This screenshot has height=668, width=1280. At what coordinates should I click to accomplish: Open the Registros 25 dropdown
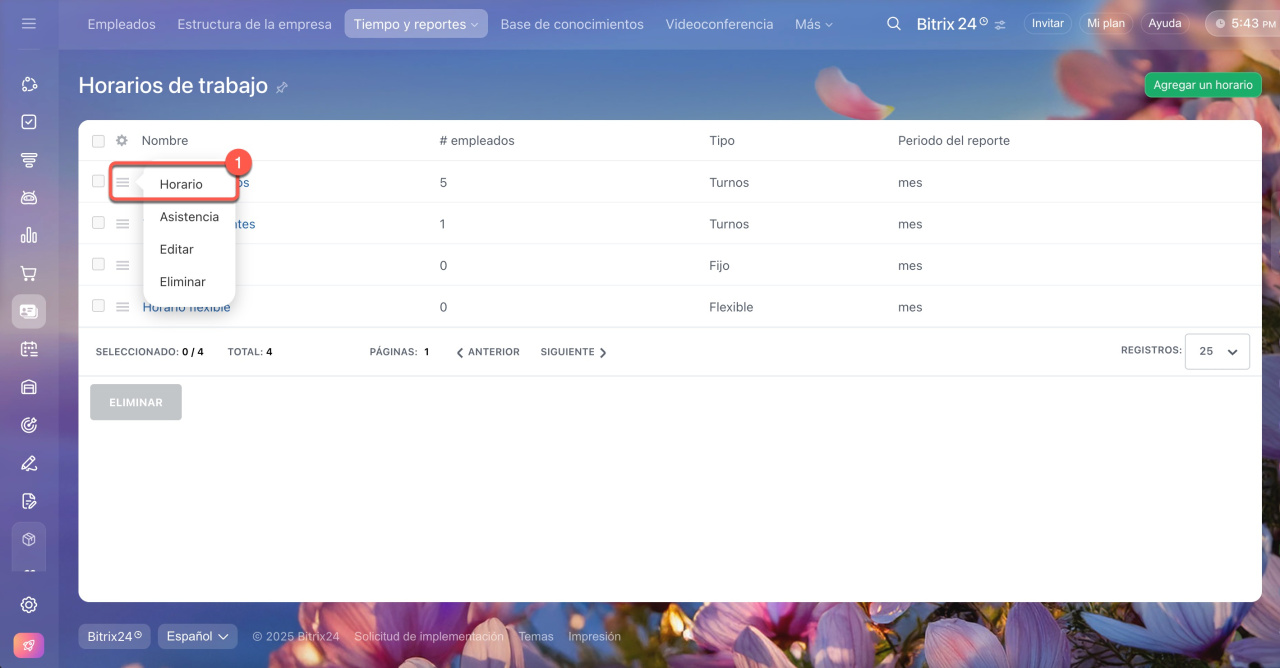pos(1217,352)
